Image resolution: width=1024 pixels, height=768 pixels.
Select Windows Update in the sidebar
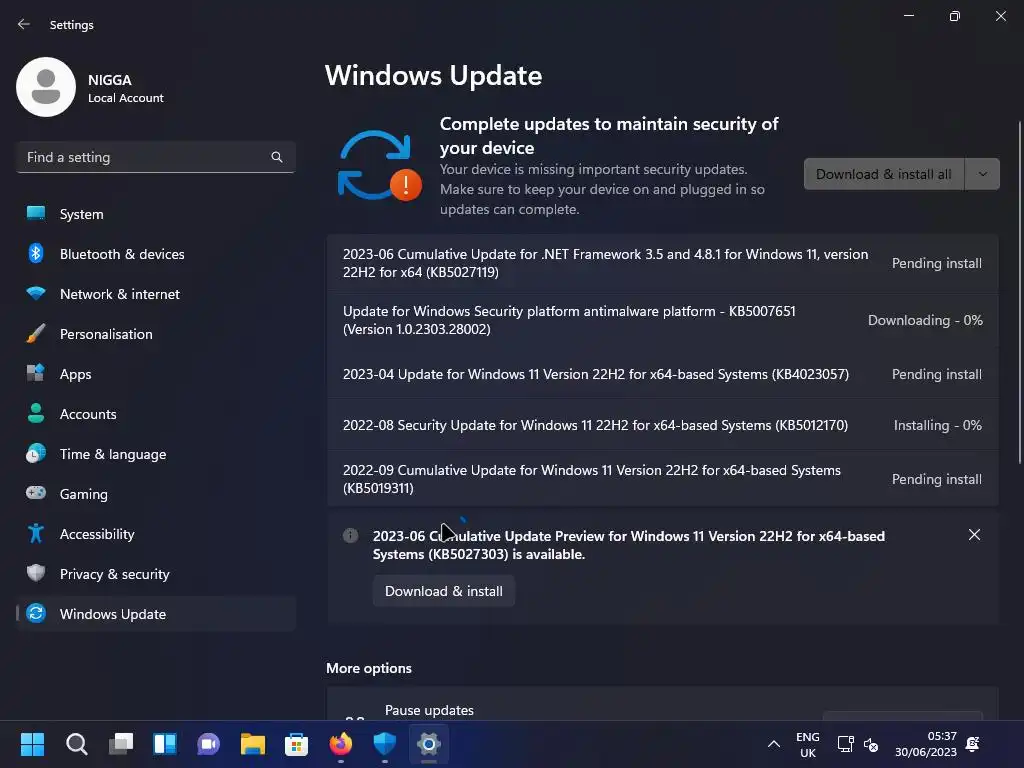155,614
